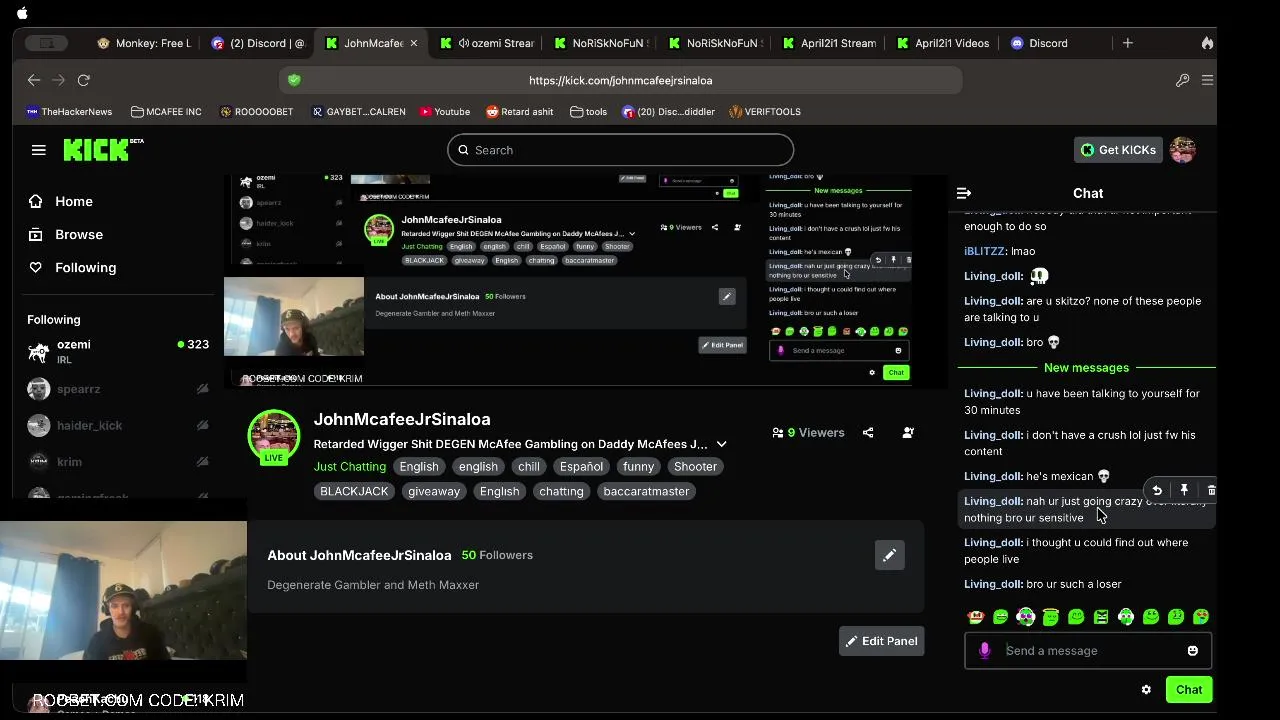Click the green Chat send button
The height and width of the screenshot is (720, 1280).
click(1189, 690)
